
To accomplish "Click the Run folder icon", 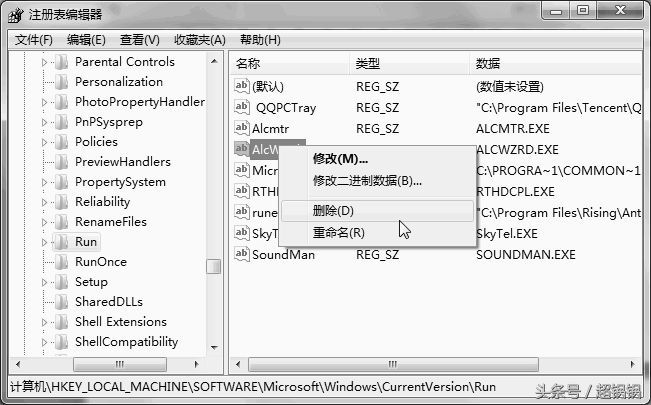I will coord(61,242).
